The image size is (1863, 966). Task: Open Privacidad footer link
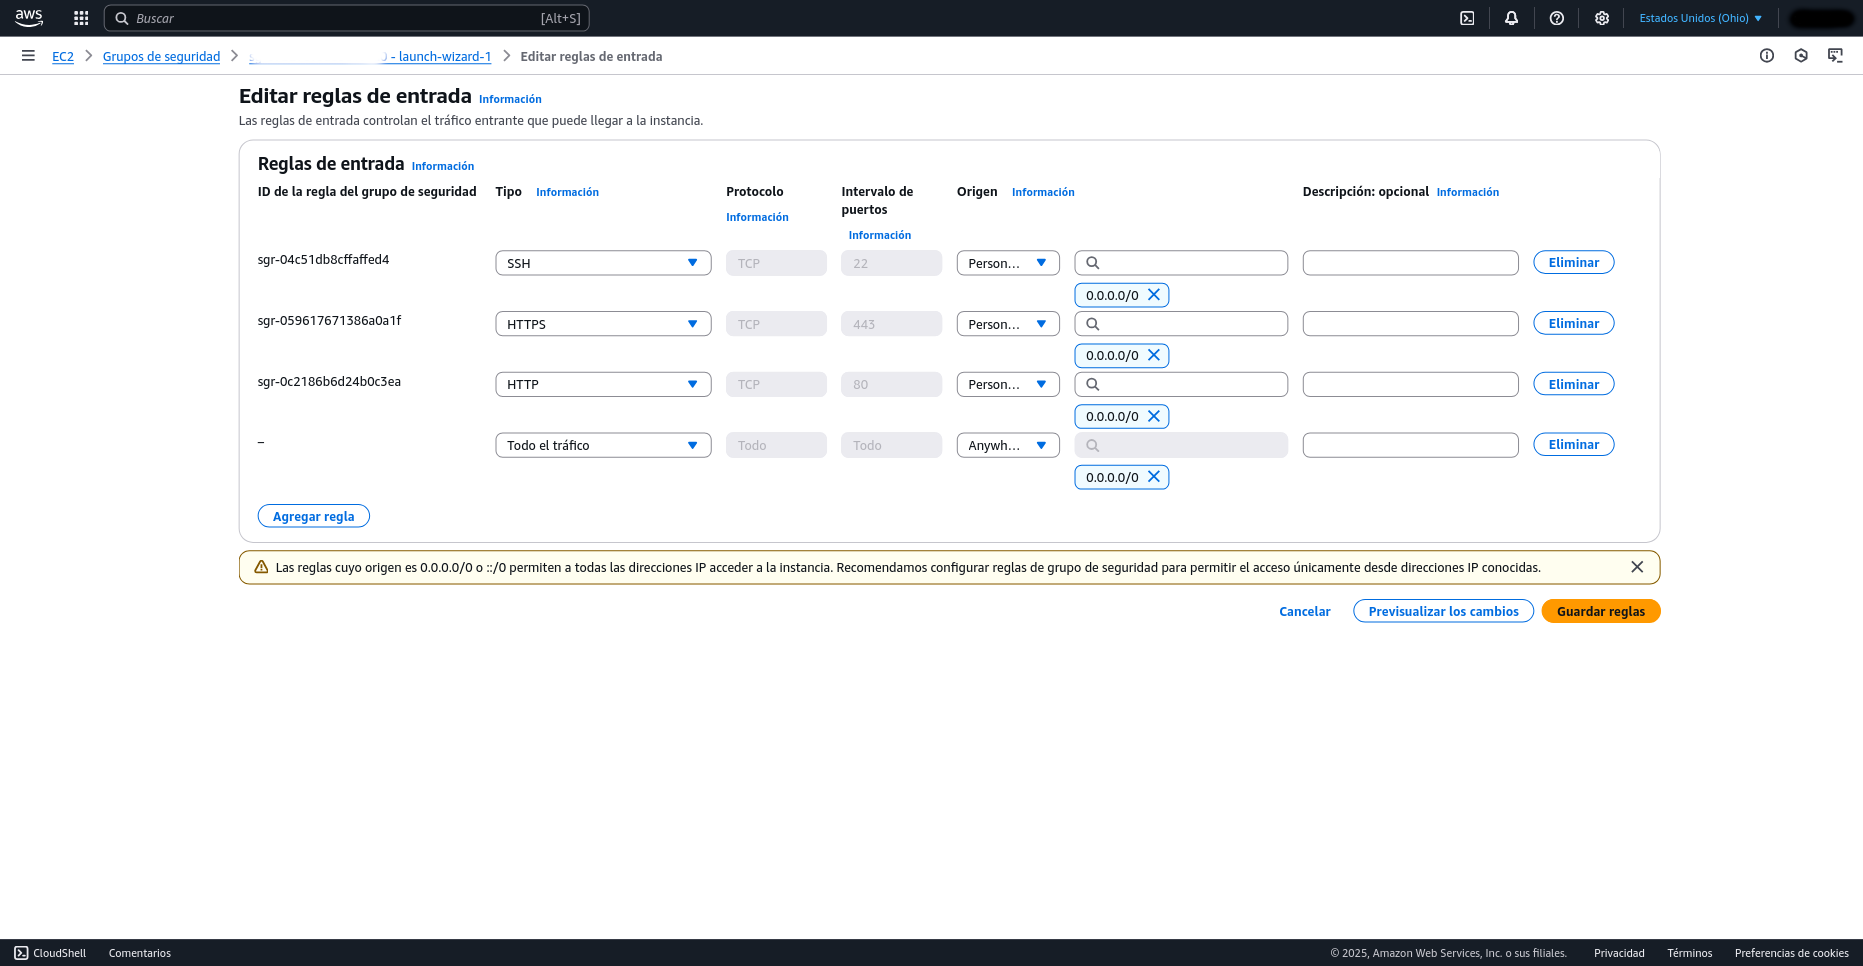[1619, 953]
